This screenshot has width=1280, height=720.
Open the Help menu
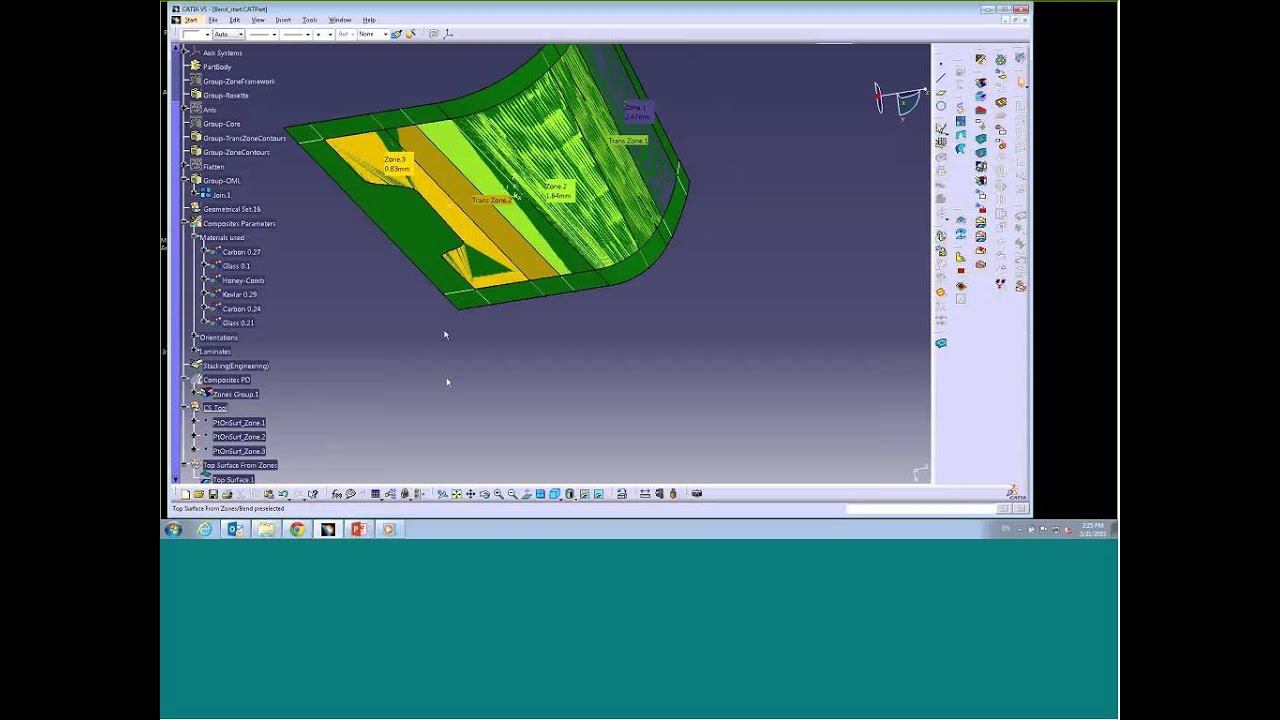pos(369,20)
